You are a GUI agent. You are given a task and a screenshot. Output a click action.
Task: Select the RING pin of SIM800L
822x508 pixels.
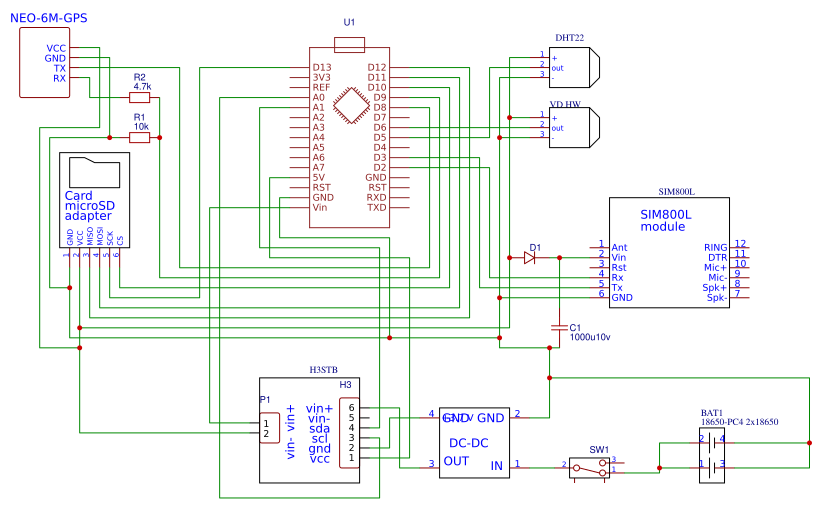(716, 247)
